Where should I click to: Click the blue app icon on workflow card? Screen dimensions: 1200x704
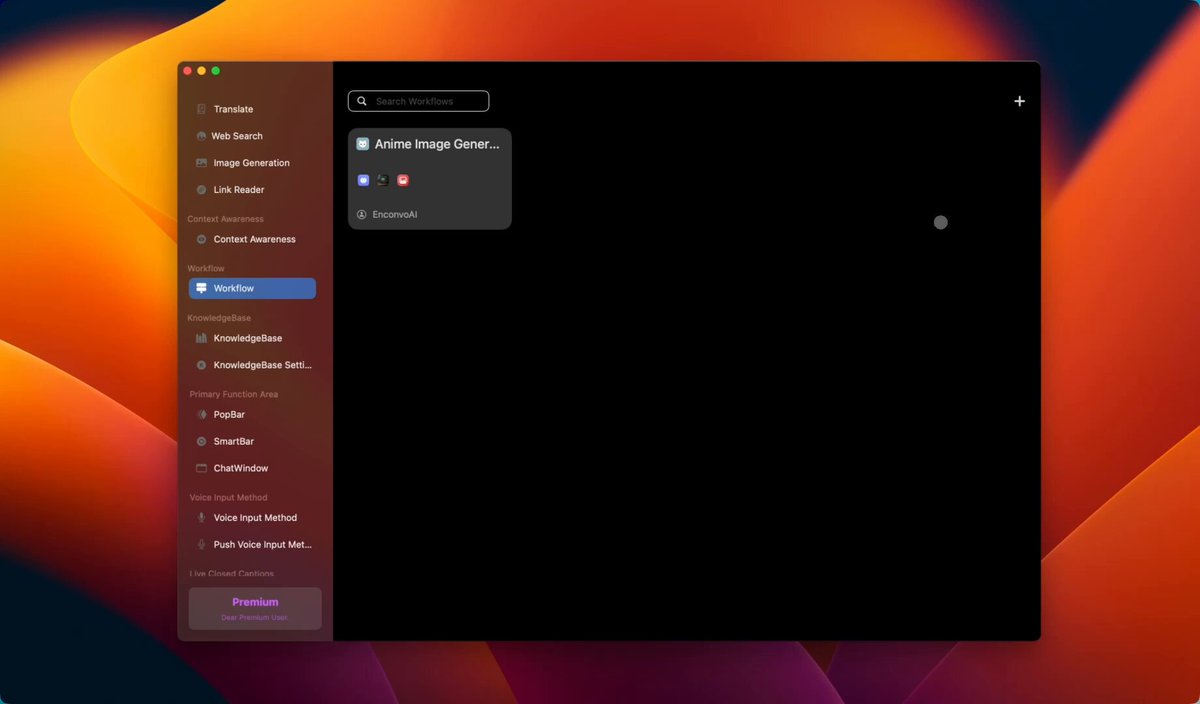coord(364,180)
